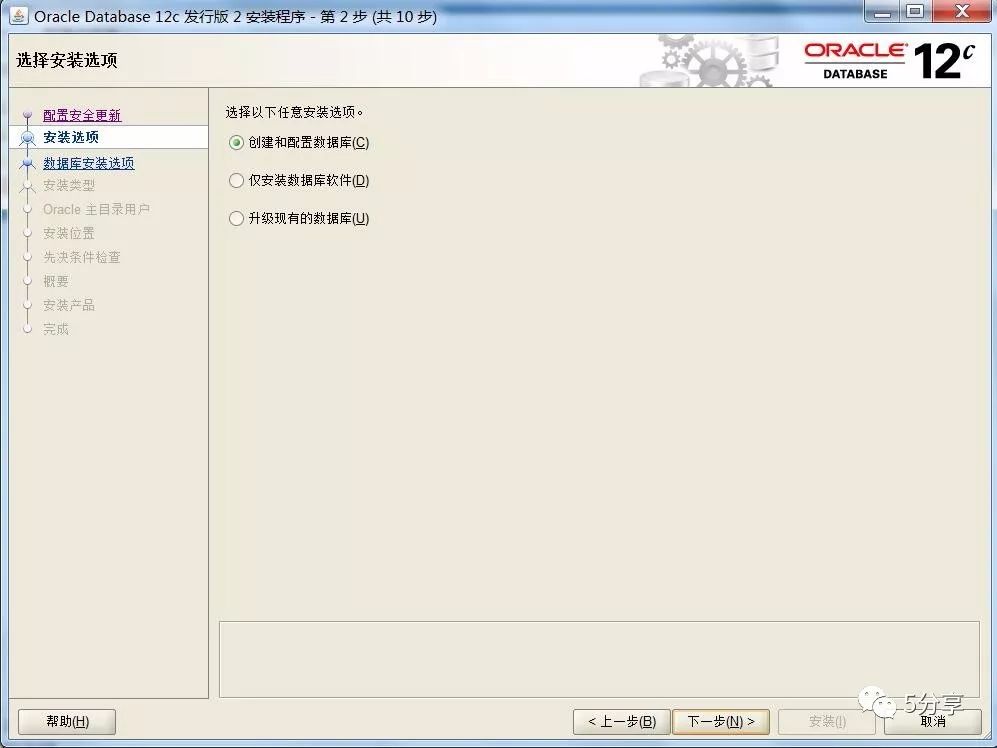Click the Oracle 主目录用户 step label
997x748 pixels.
click(x=96, y=209)
